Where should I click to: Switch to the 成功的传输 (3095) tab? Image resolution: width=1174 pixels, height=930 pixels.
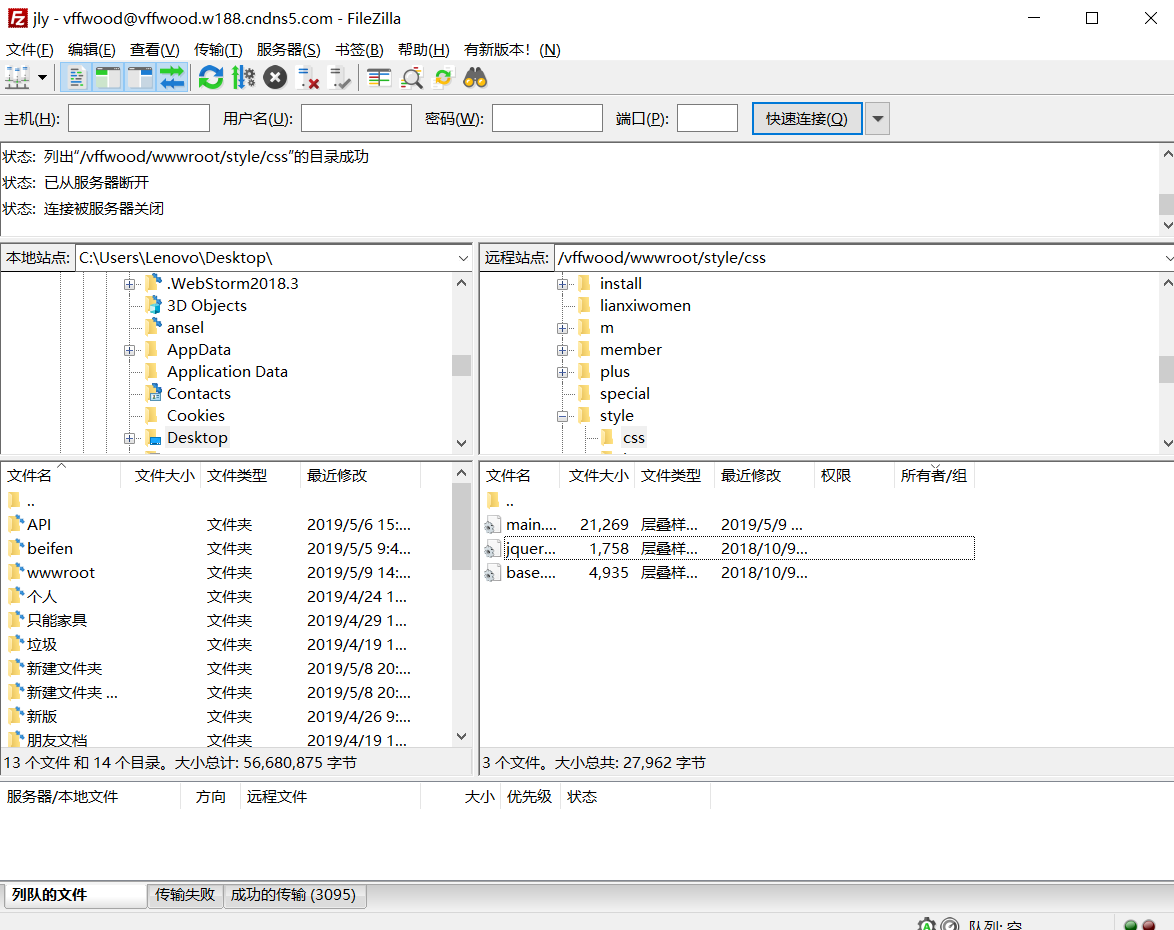click(294, 895)
